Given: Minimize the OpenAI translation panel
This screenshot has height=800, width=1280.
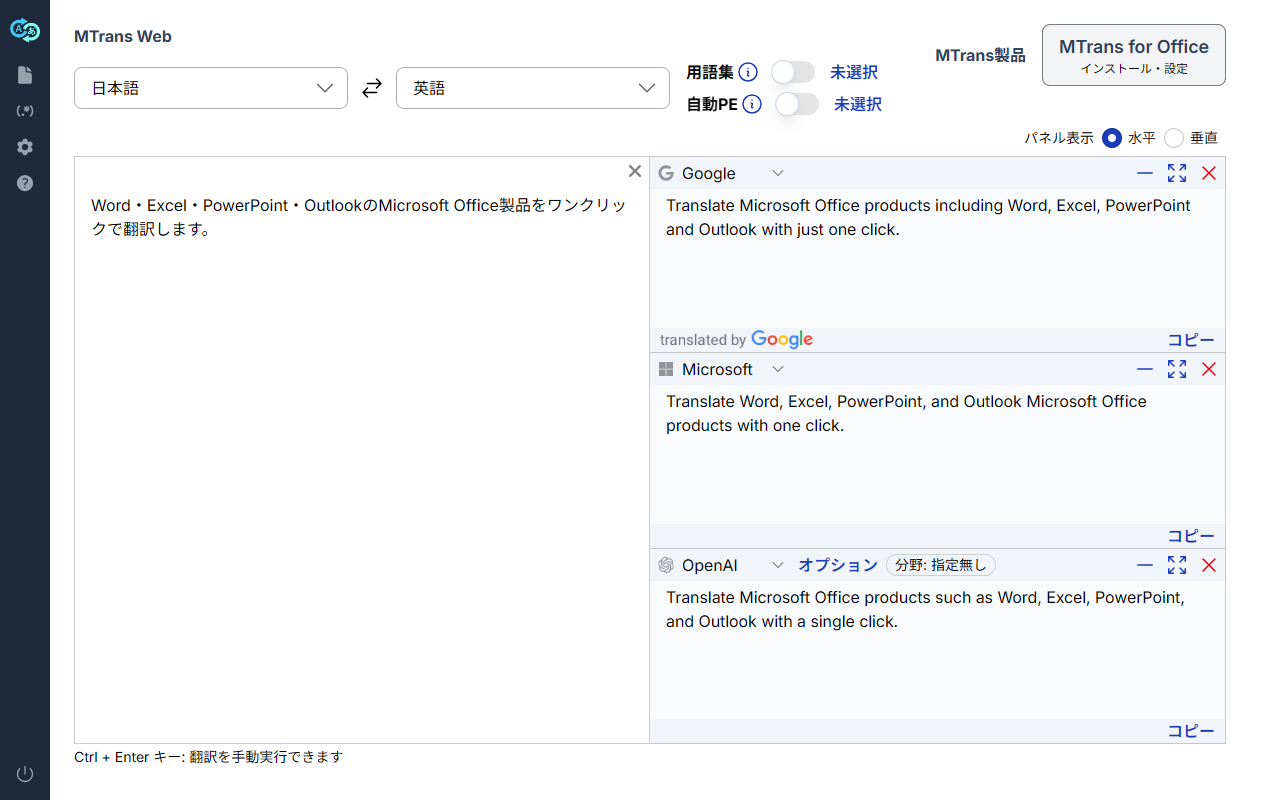Looking at the screenshot, I should point(1145,565).
